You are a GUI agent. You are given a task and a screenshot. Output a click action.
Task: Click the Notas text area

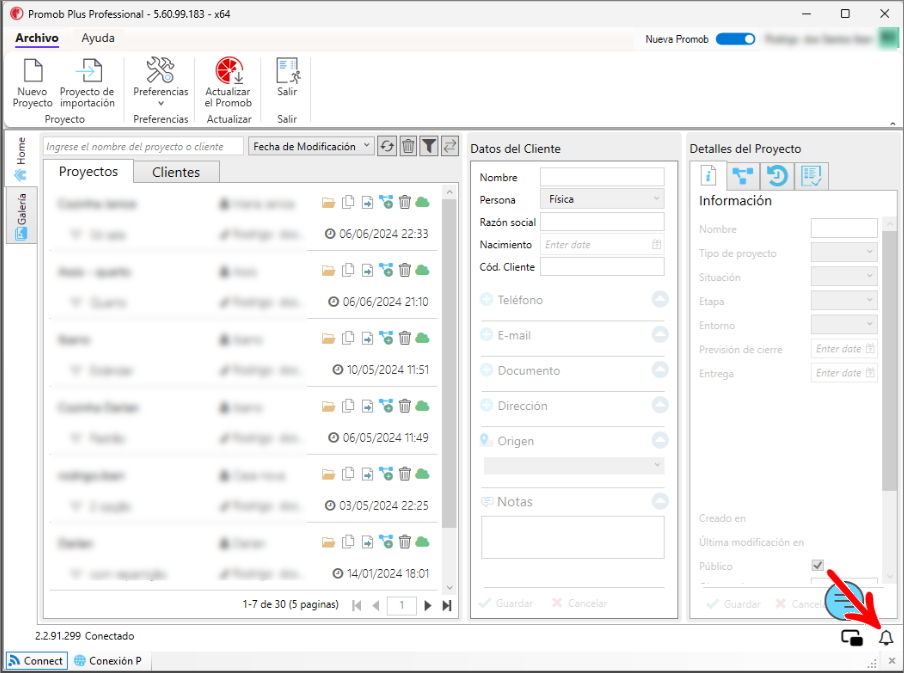572,537
